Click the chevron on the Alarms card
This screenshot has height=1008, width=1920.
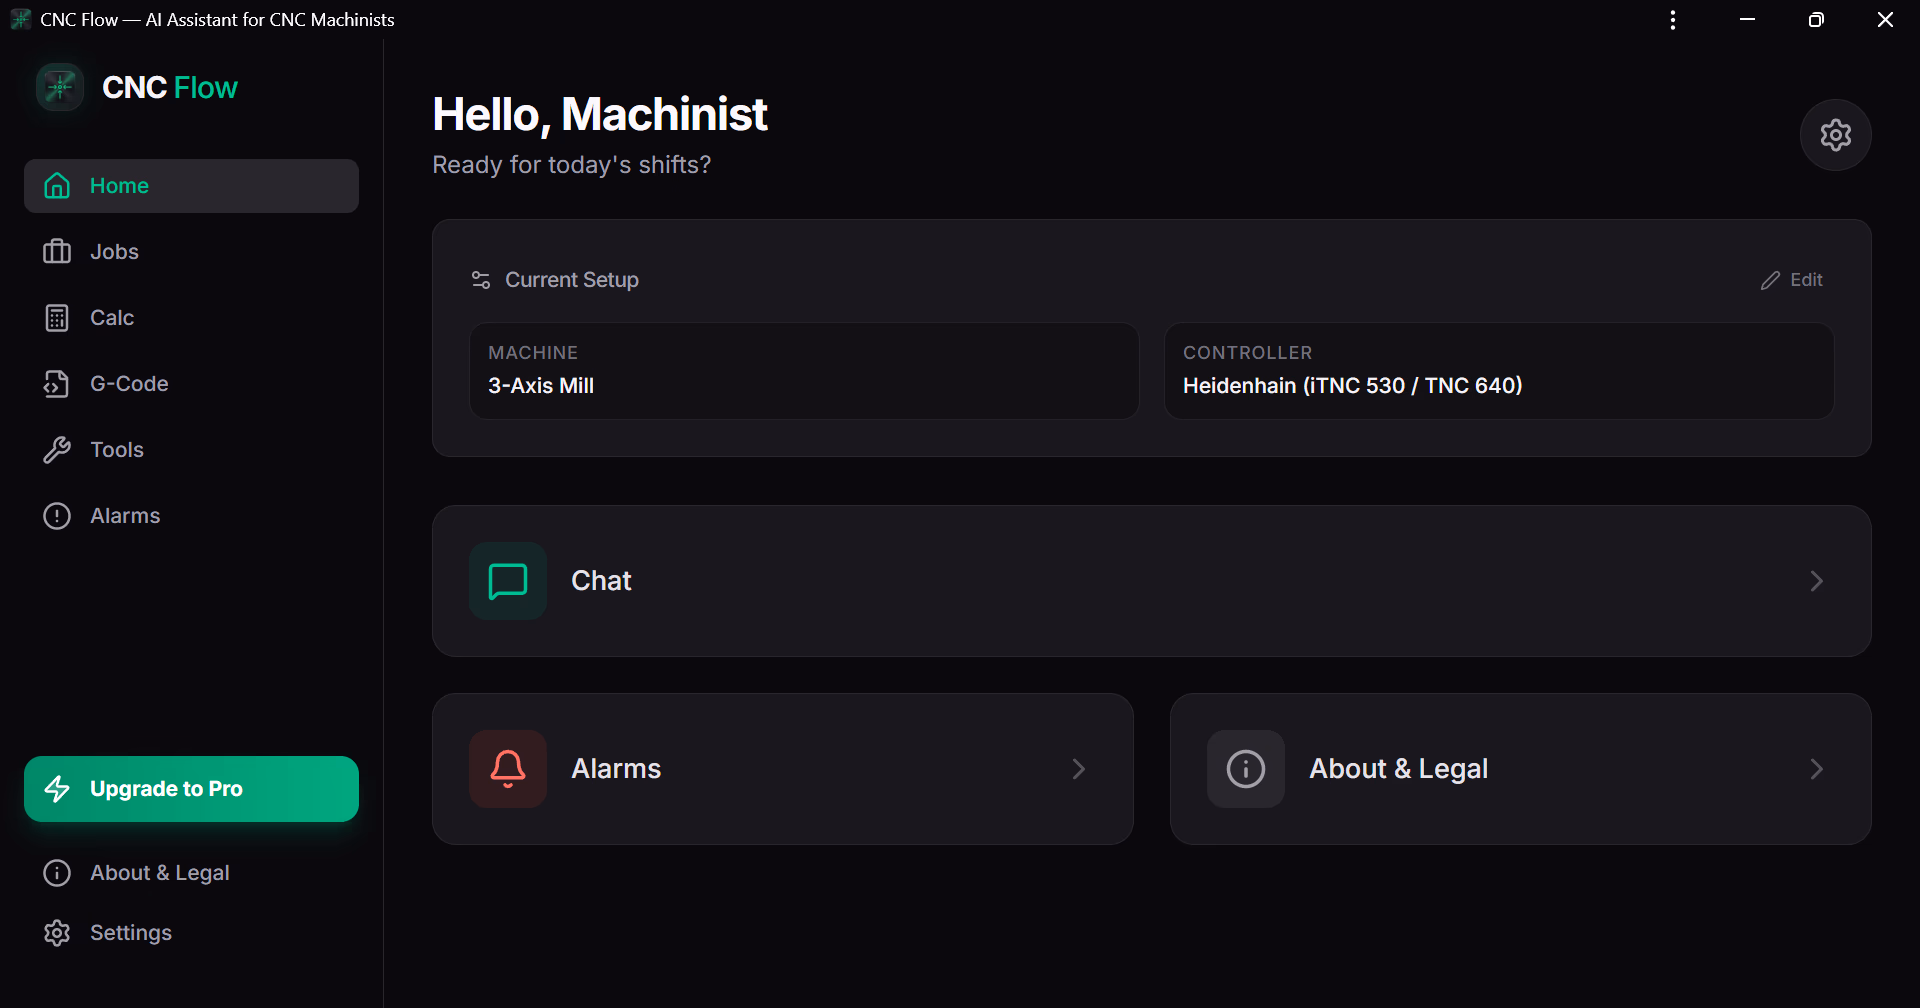(1078, 769)
